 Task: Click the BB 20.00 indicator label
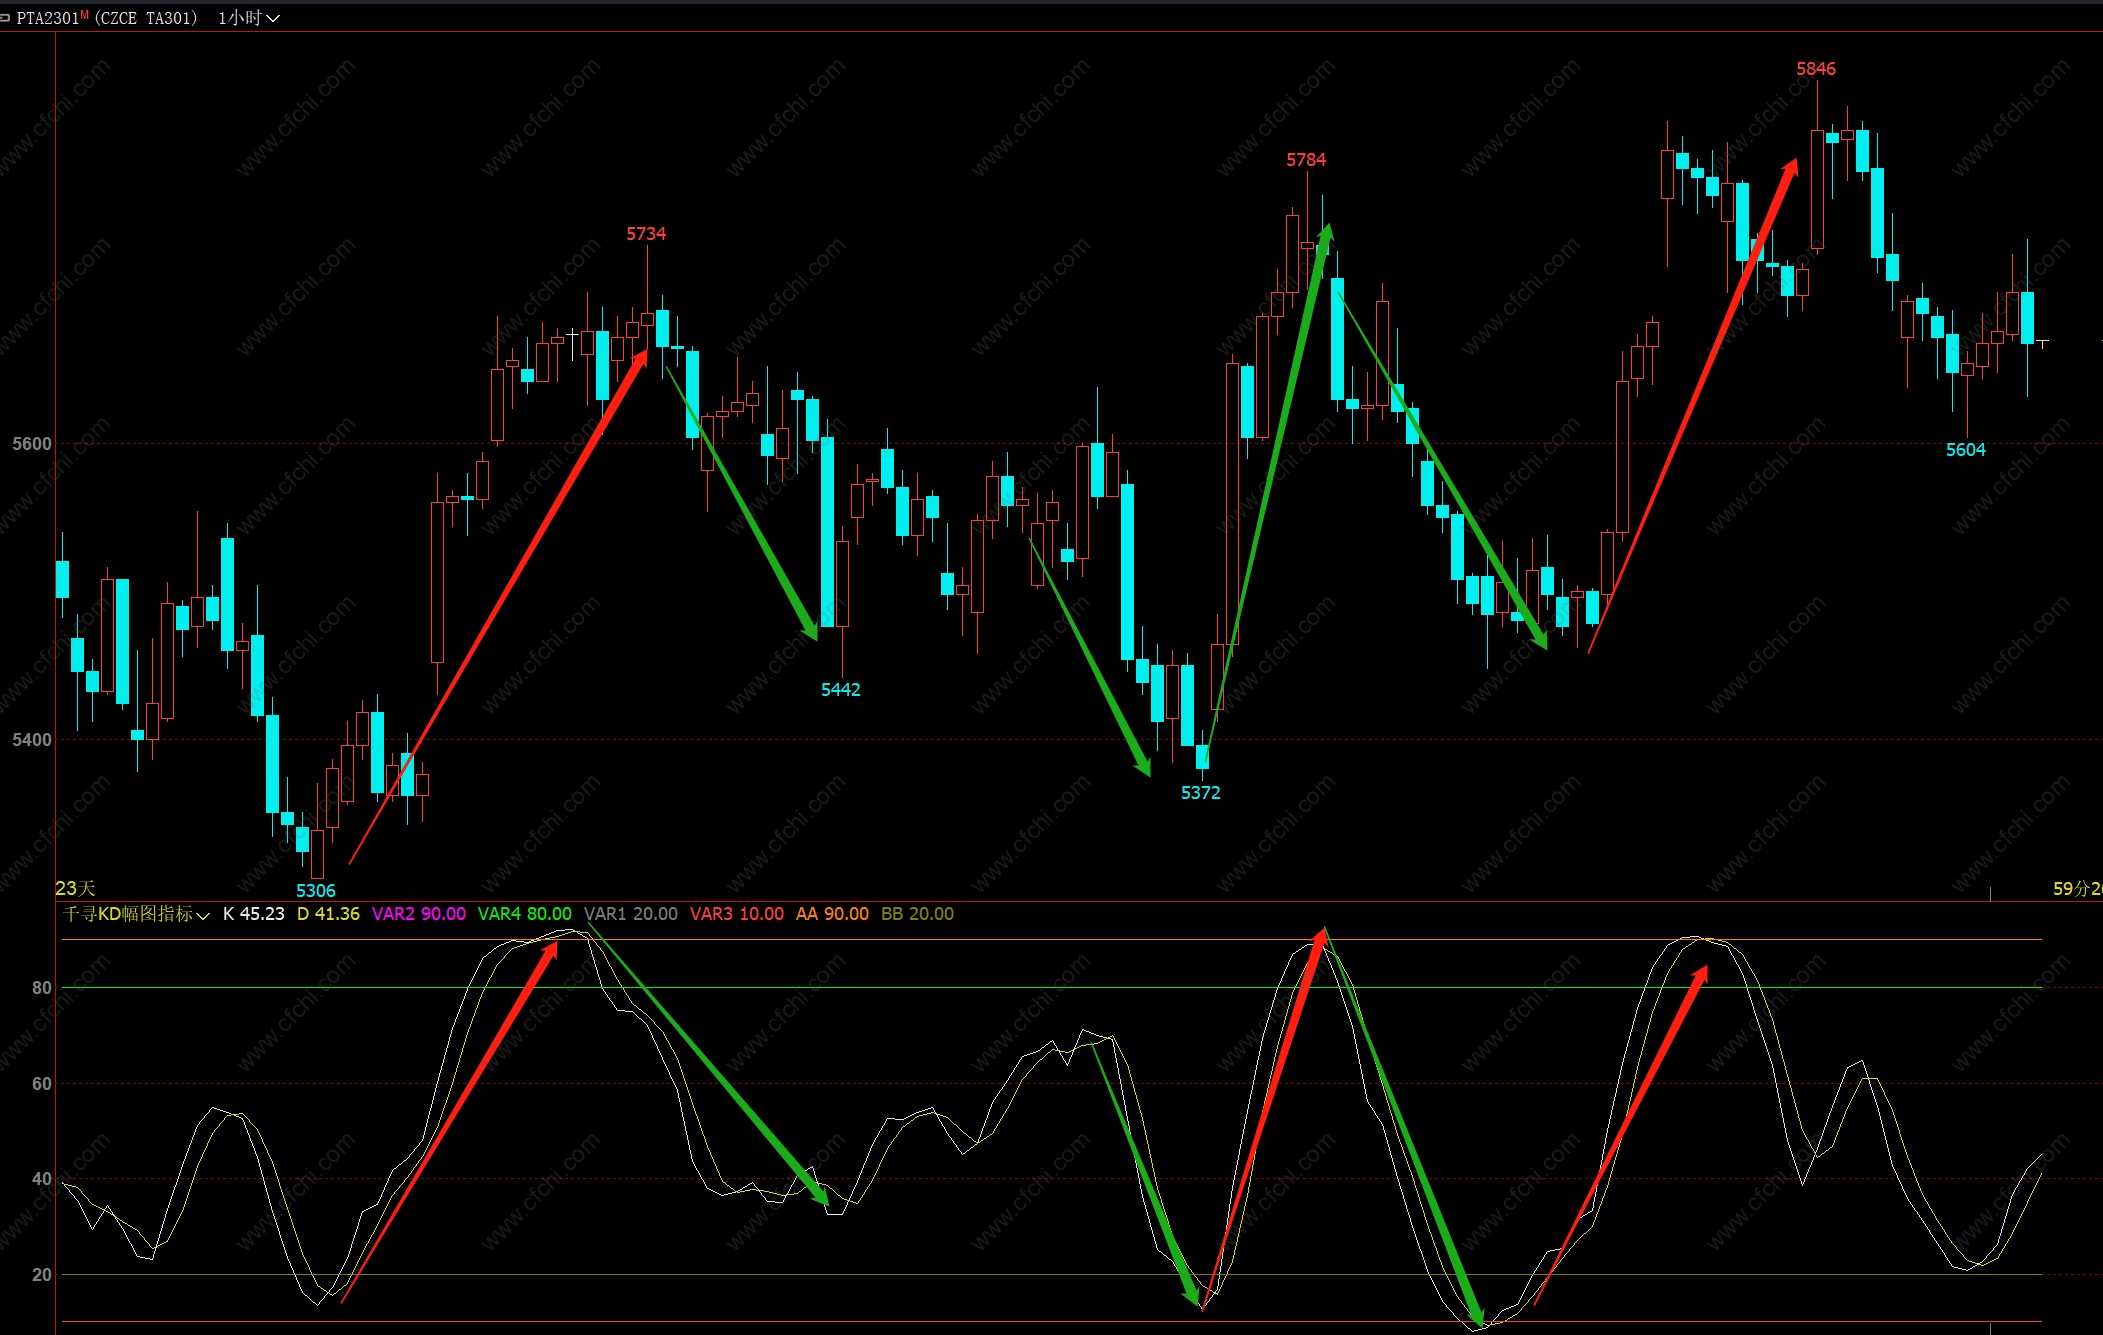(917, 914)
